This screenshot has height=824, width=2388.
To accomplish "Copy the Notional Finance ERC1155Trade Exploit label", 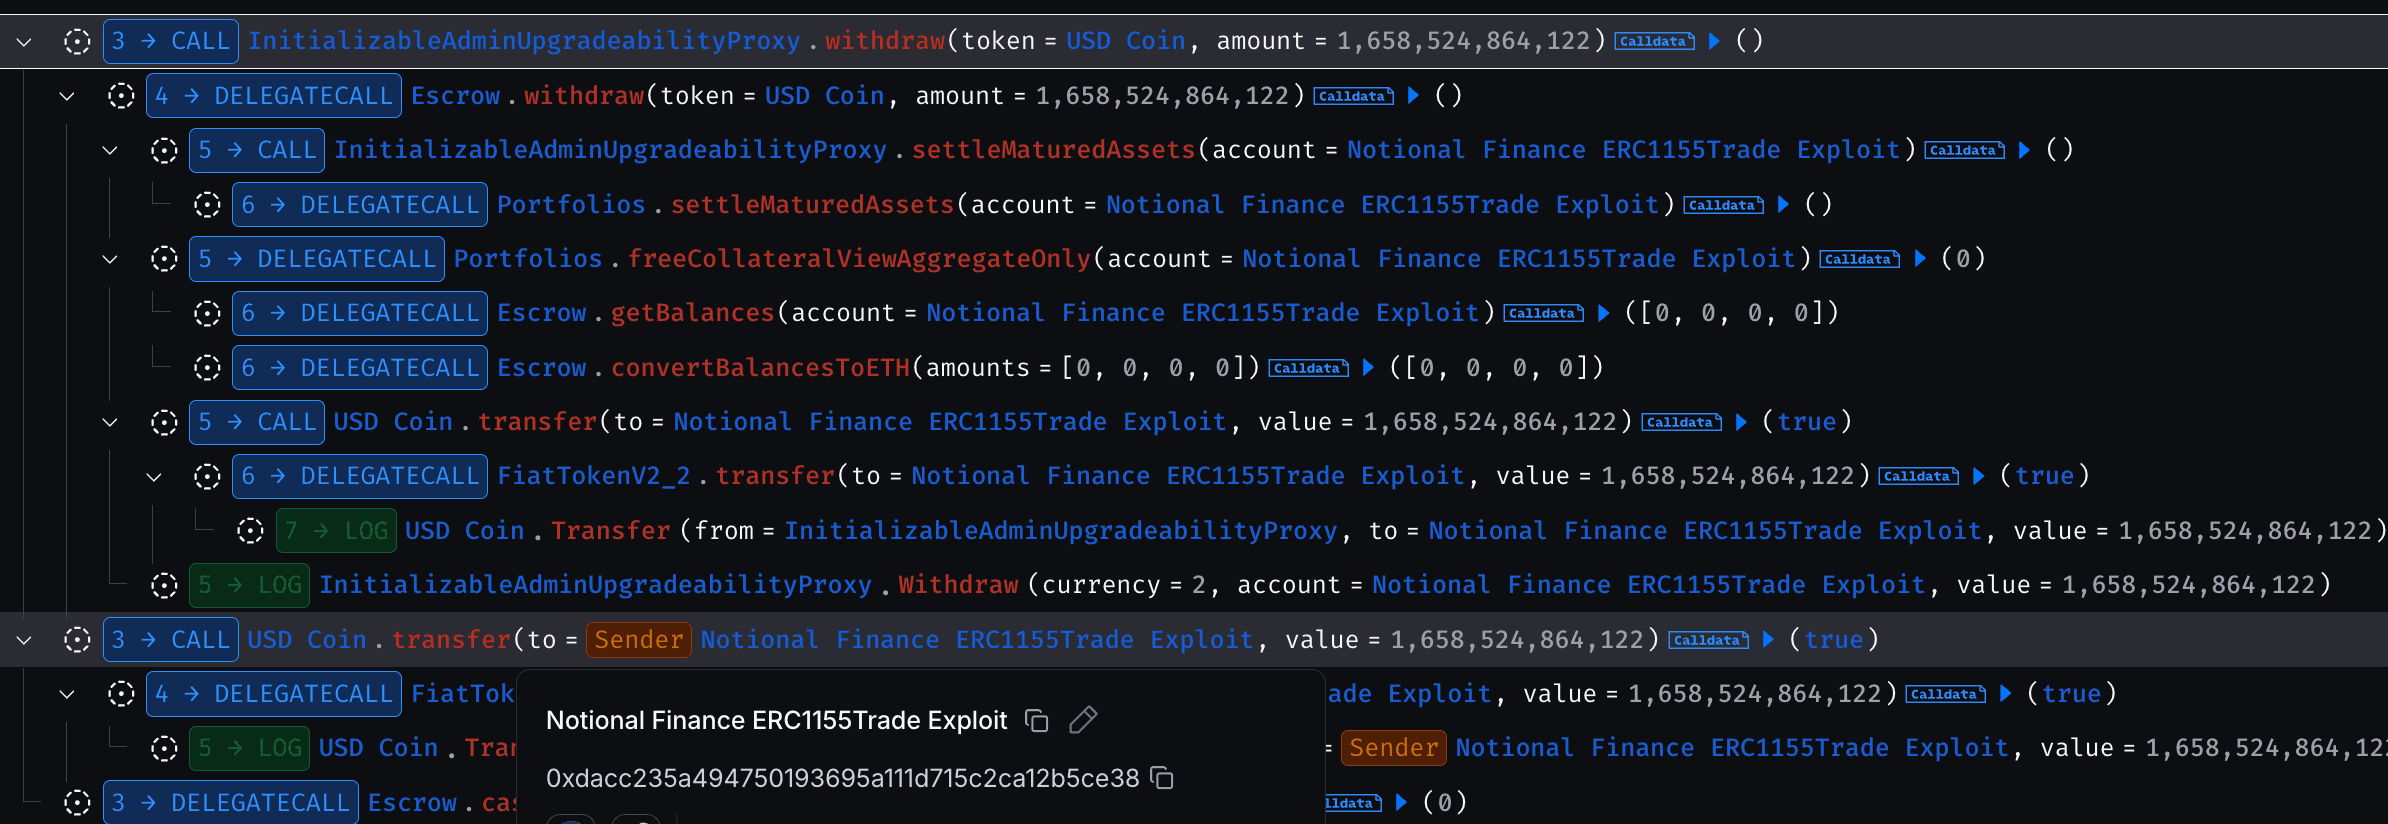I will (x=1037, y=720).
